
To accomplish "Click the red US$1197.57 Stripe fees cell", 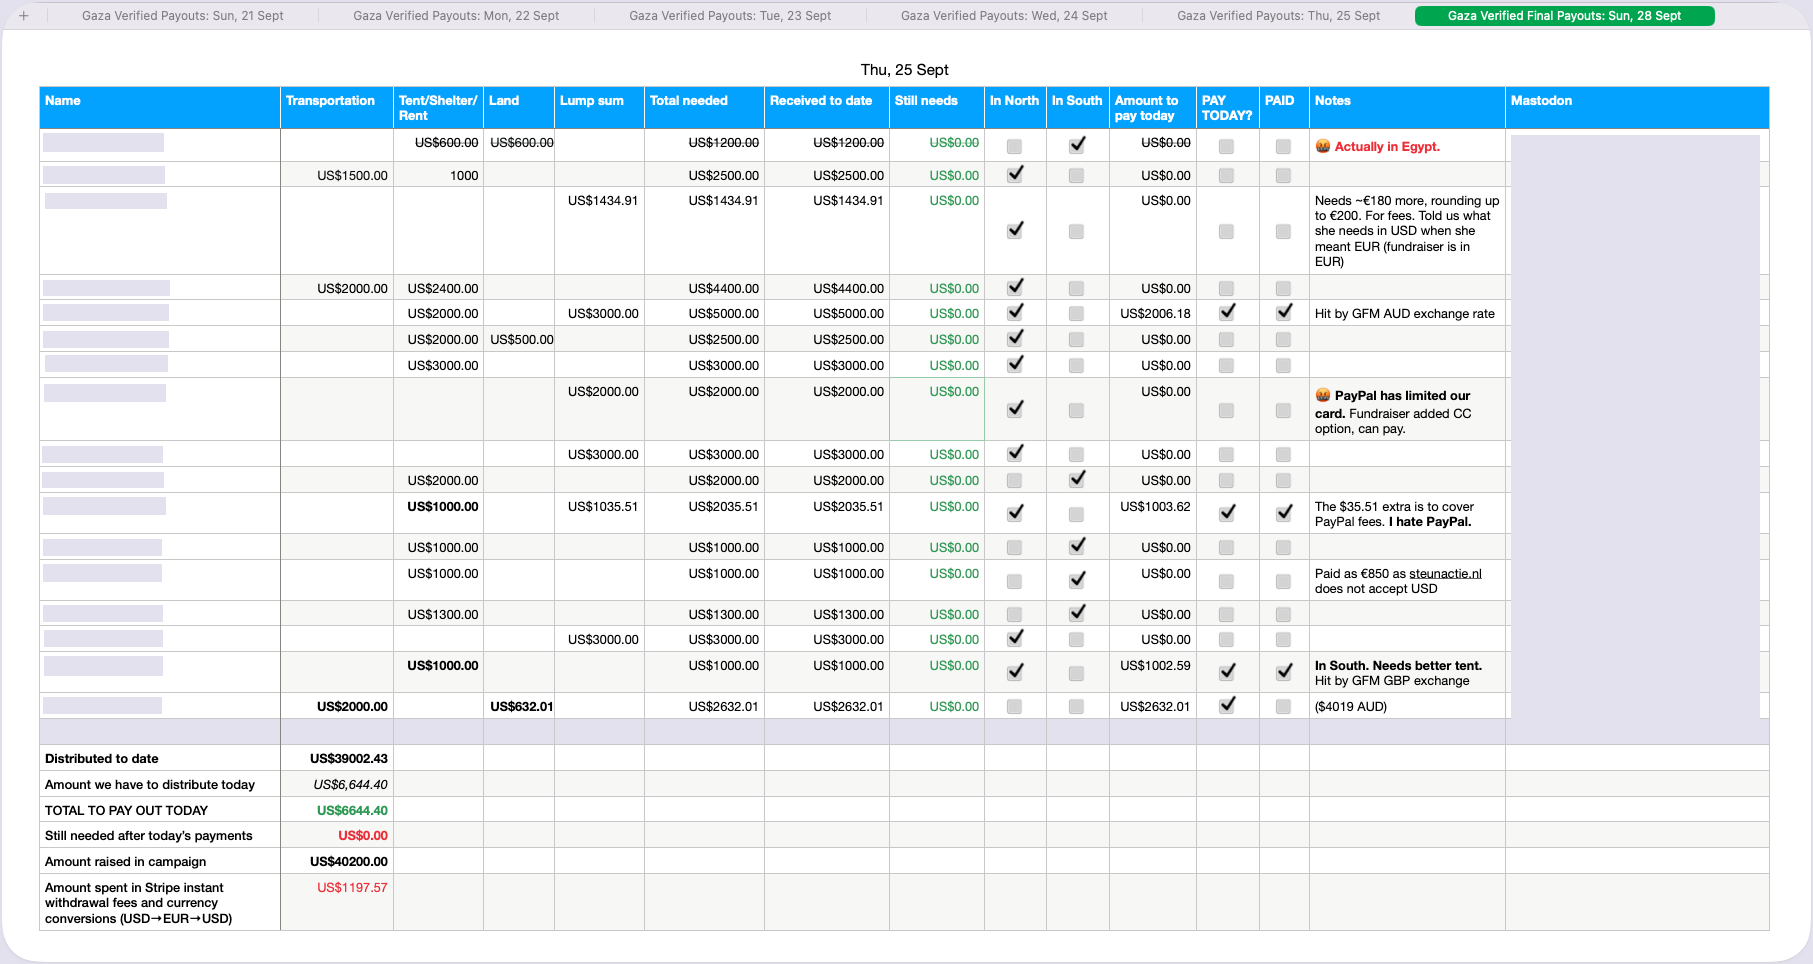I will click(352, 888).
